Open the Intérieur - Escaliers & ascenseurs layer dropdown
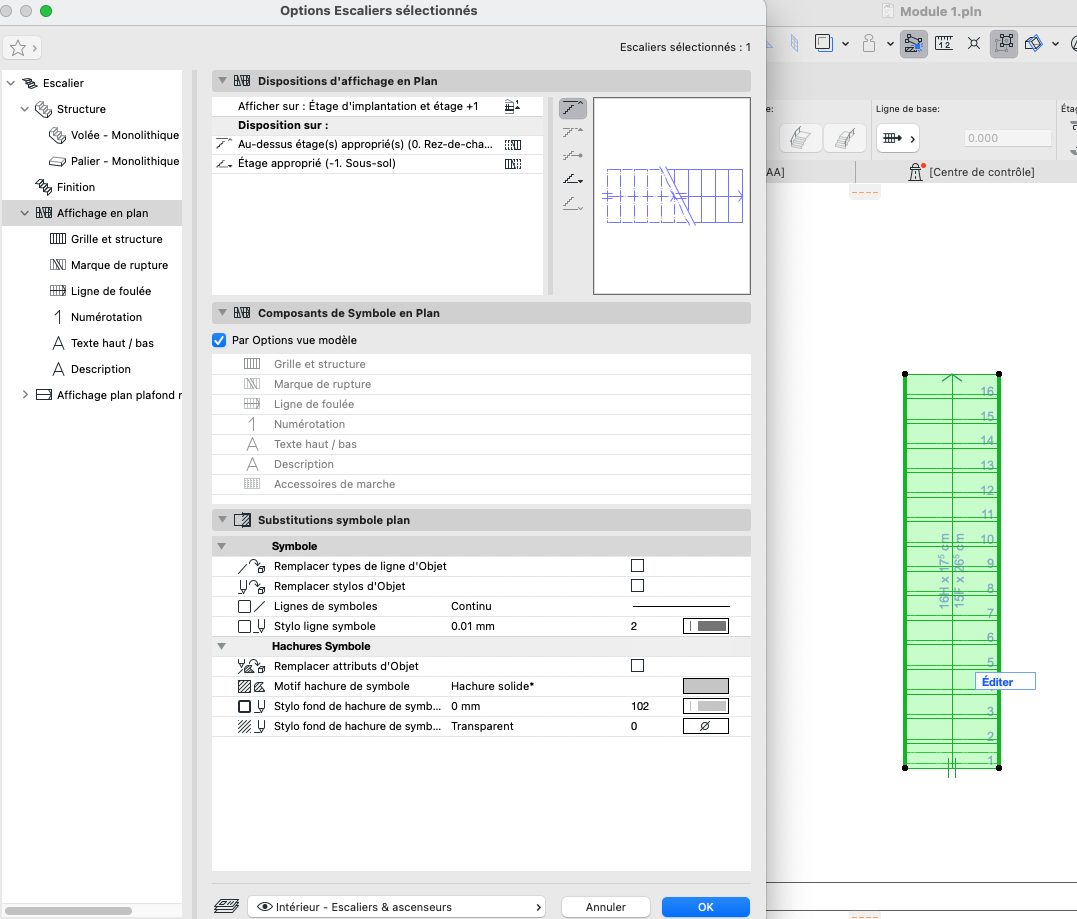The image size is (1077, 919). pyautogui.click(x=396, y=907)
